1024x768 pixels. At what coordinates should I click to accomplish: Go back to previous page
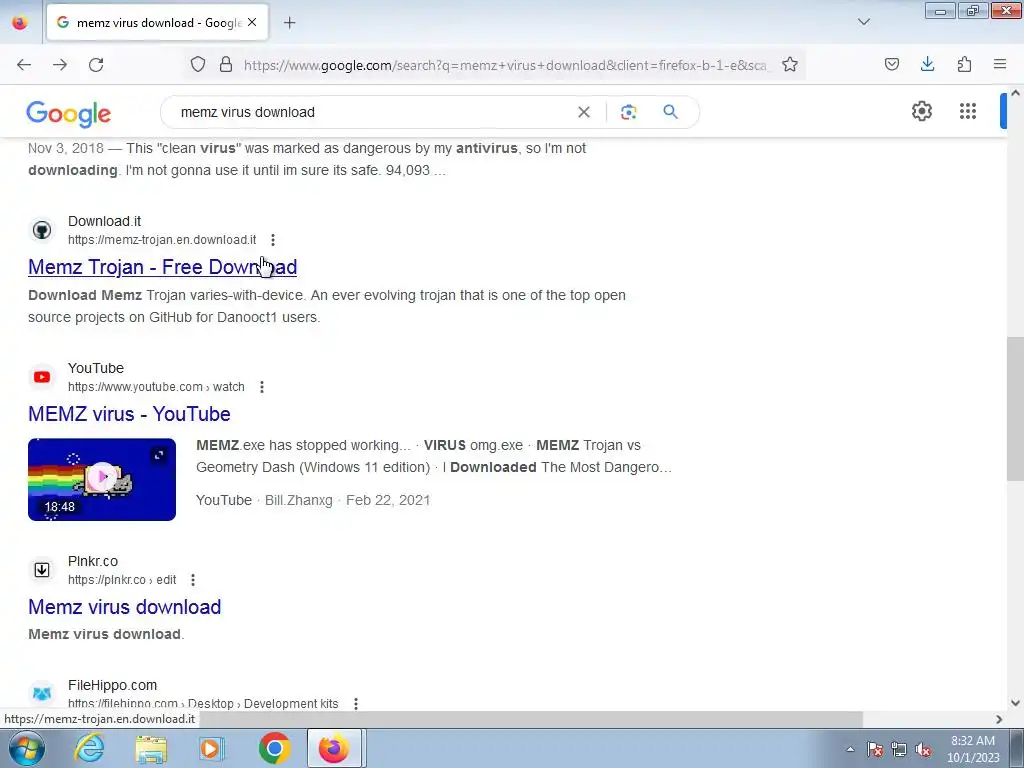24,65
